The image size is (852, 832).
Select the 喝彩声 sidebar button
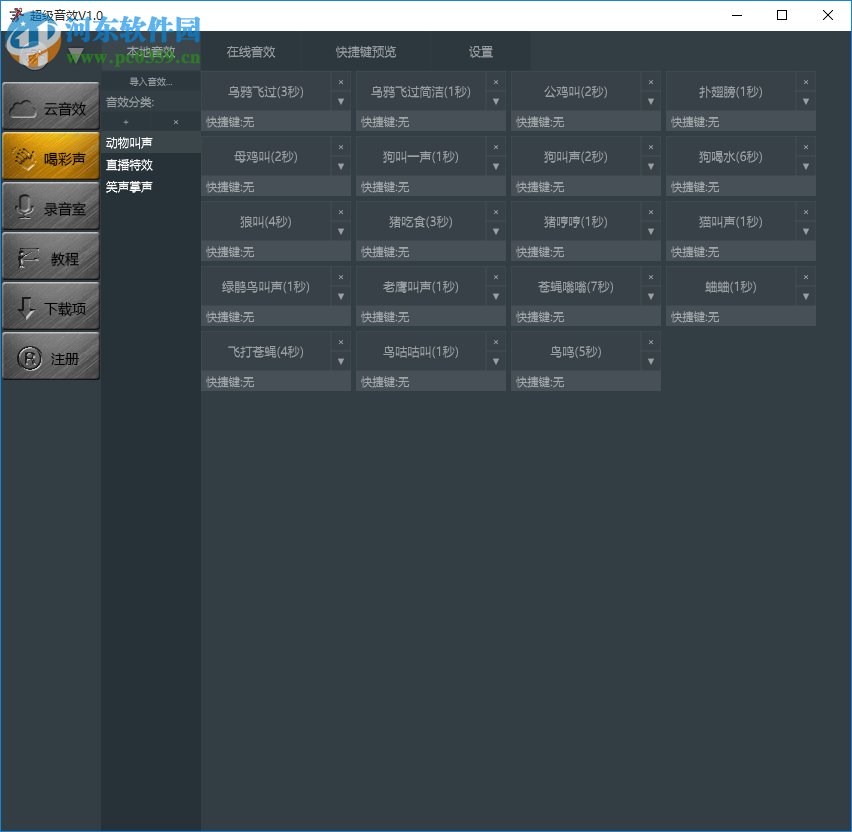coord(51,156)
